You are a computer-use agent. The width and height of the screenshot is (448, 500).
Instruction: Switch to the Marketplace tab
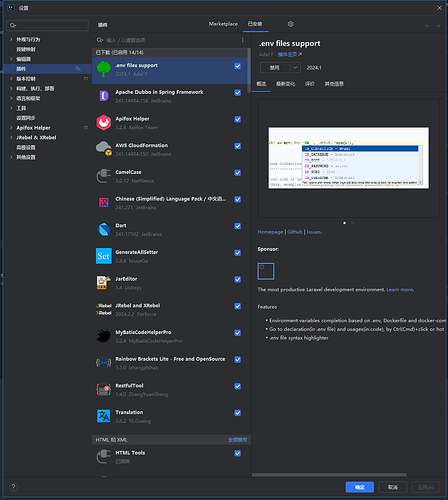(x=223, y=24)
